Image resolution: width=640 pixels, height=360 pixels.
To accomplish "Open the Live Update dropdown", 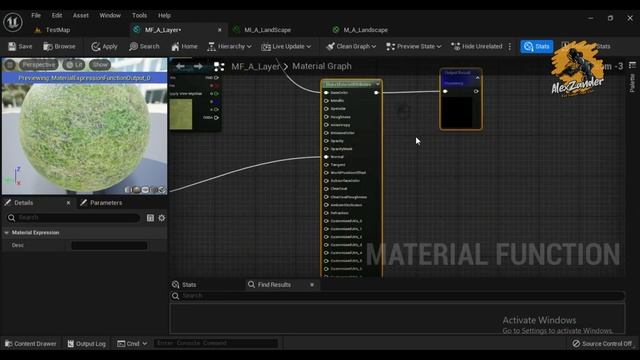I will [x=286, y=47].
